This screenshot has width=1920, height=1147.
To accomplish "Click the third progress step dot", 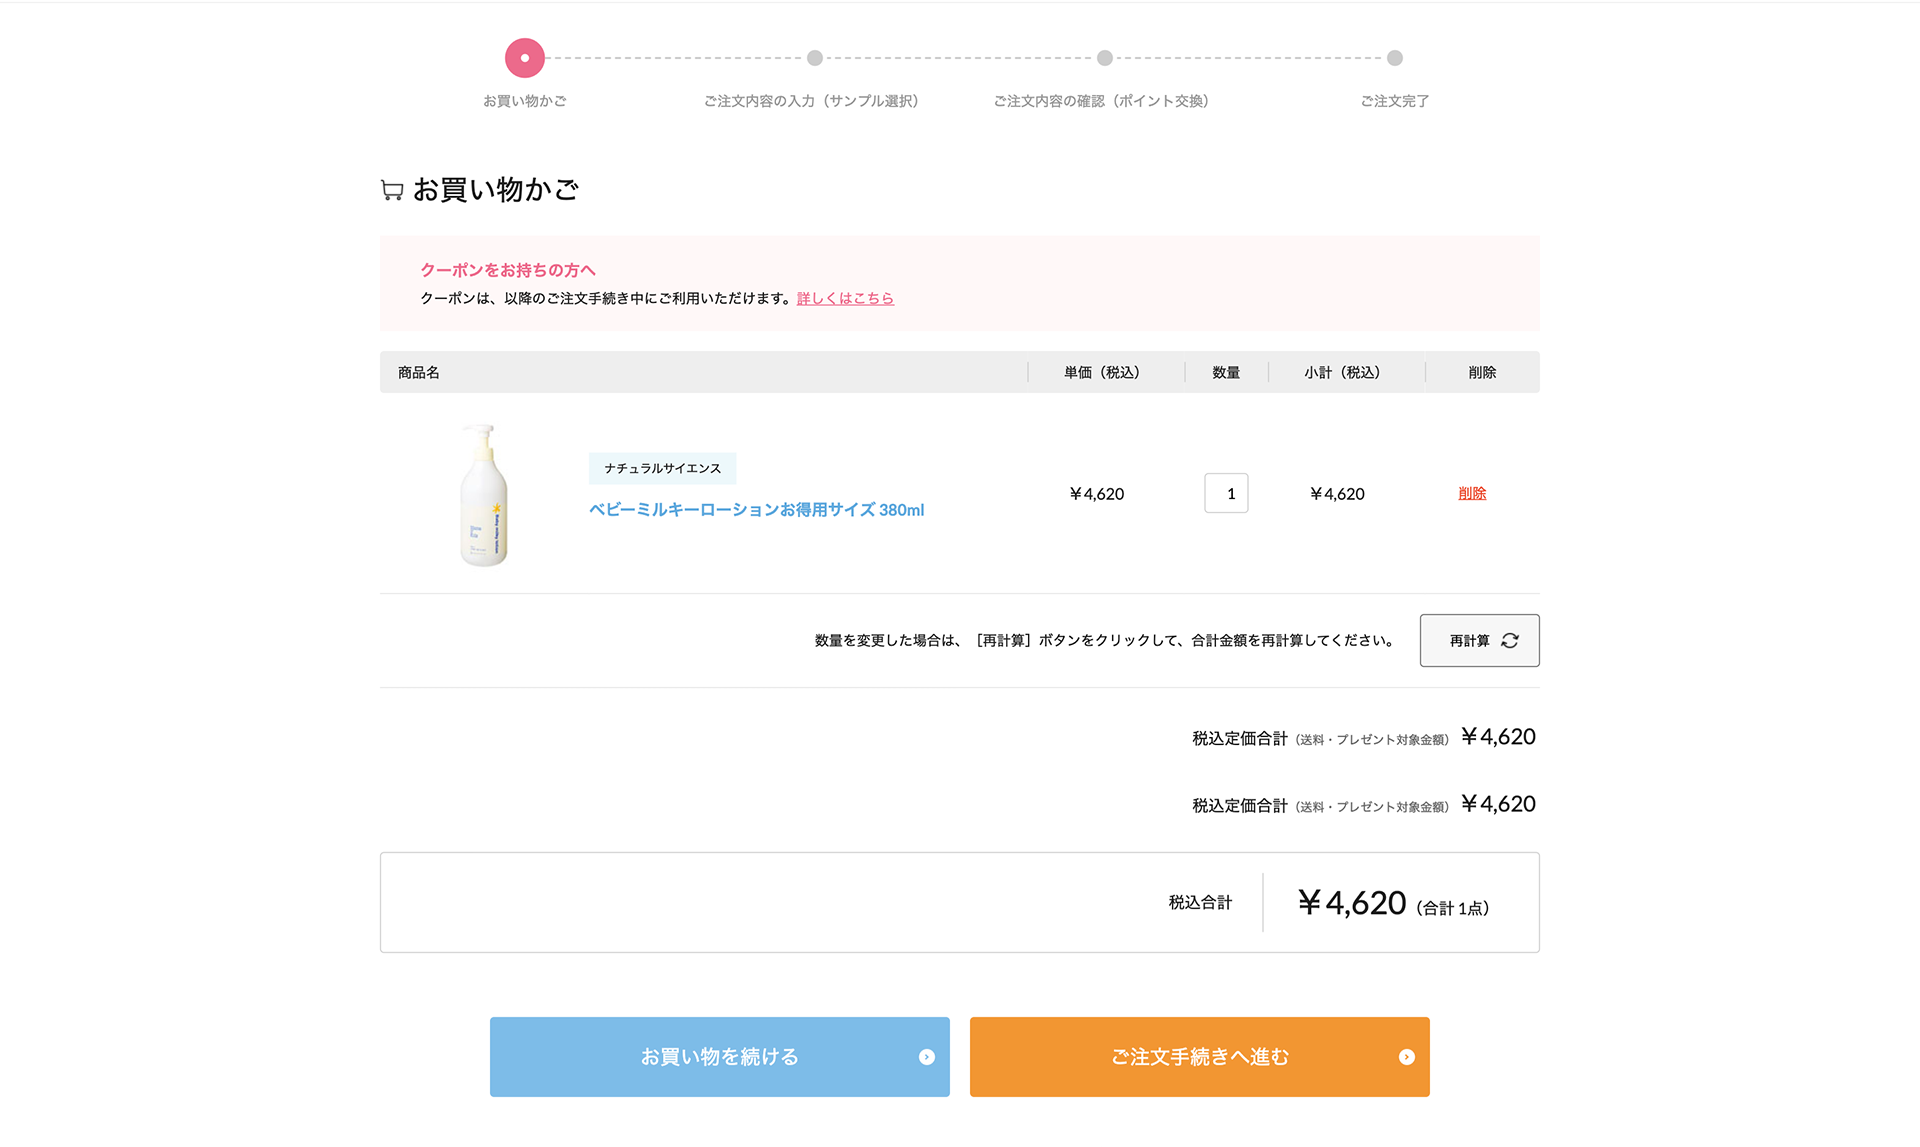I will (1105, 58).
